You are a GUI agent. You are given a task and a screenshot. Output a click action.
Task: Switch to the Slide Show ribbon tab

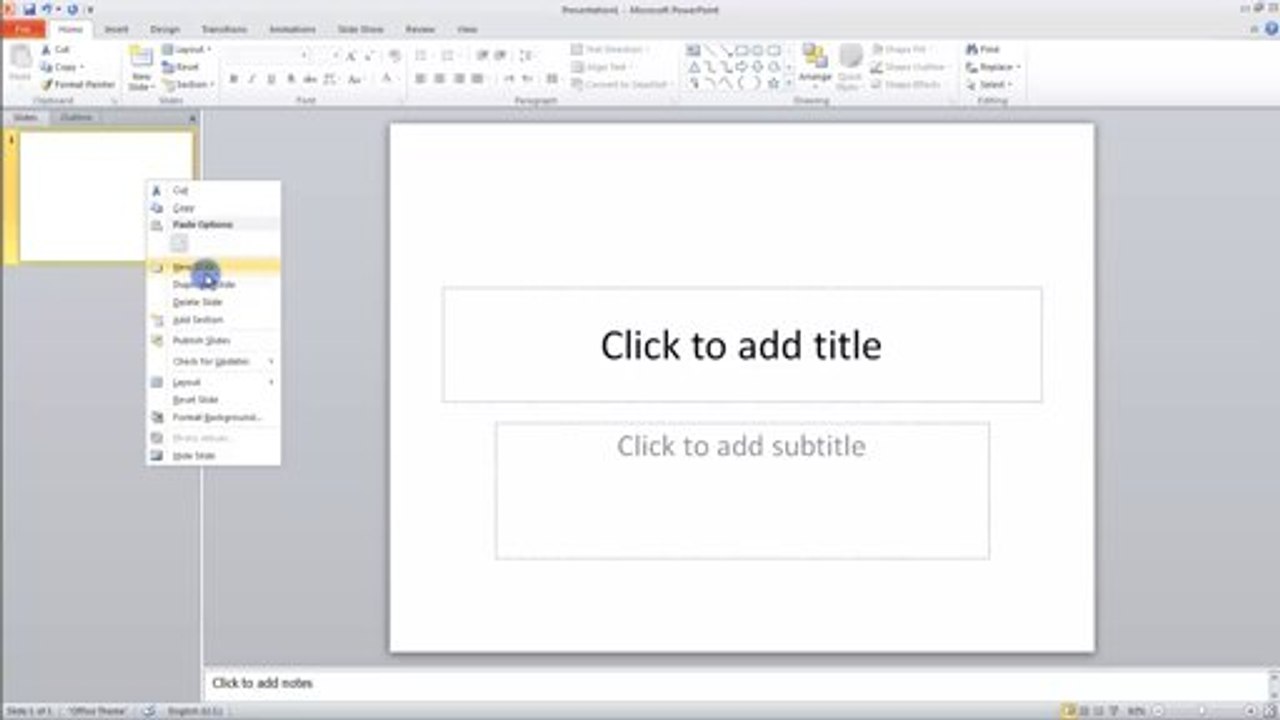pyautogui.click(x=361, y=30)
